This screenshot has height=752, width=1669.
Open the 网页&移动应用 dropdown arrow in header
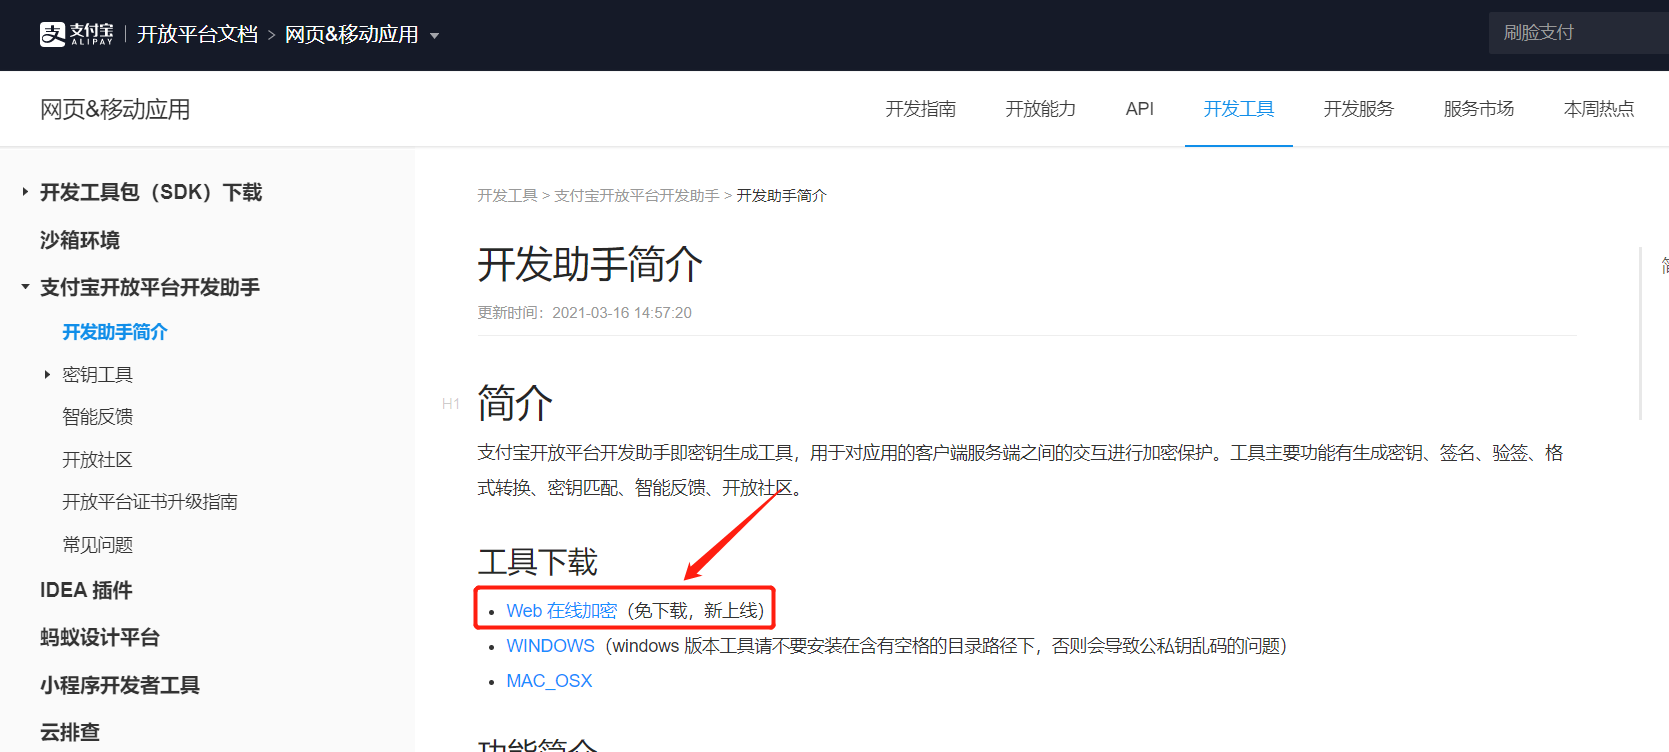click(x=434, y=36)
